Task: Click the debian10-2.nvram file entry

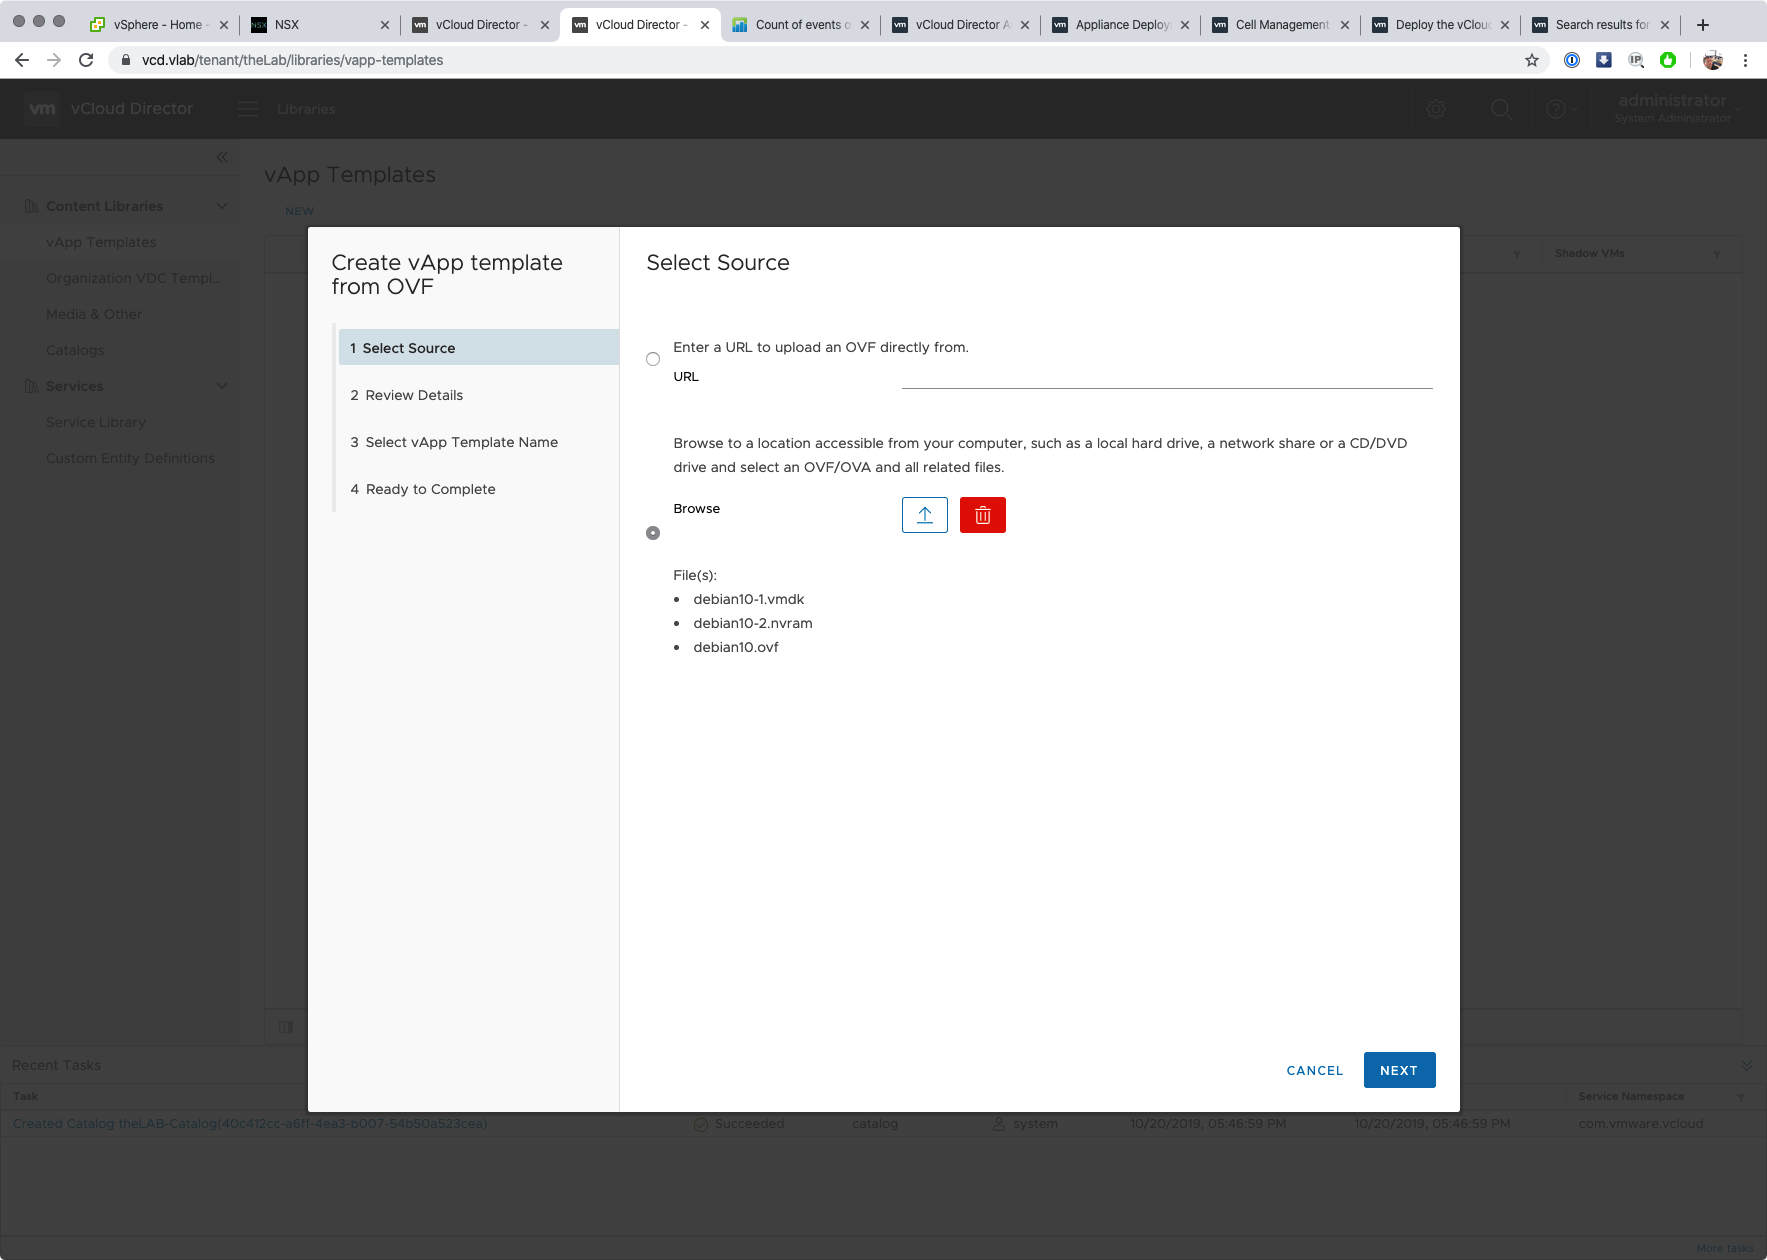Action: point(753,623)
